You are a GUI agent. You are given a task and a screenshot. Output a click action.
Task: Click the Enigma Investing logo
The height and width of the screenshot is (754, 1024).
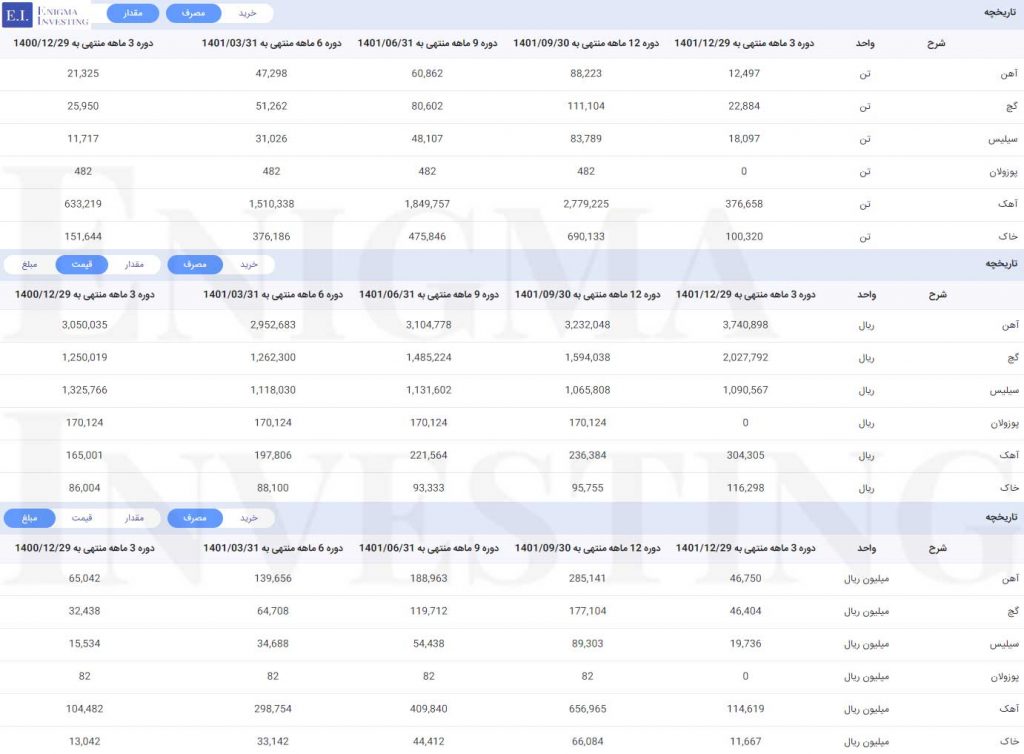(47, 14)
